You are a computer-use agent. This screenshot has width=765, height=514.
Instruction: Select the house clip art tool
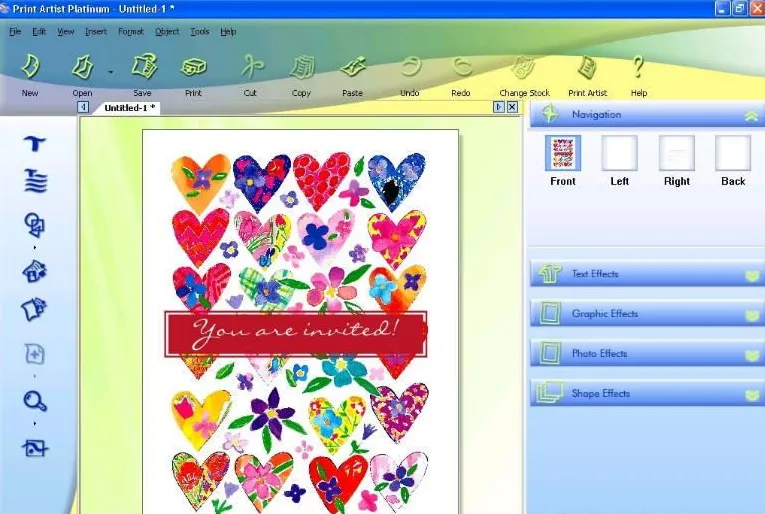(x=34, y=271)
